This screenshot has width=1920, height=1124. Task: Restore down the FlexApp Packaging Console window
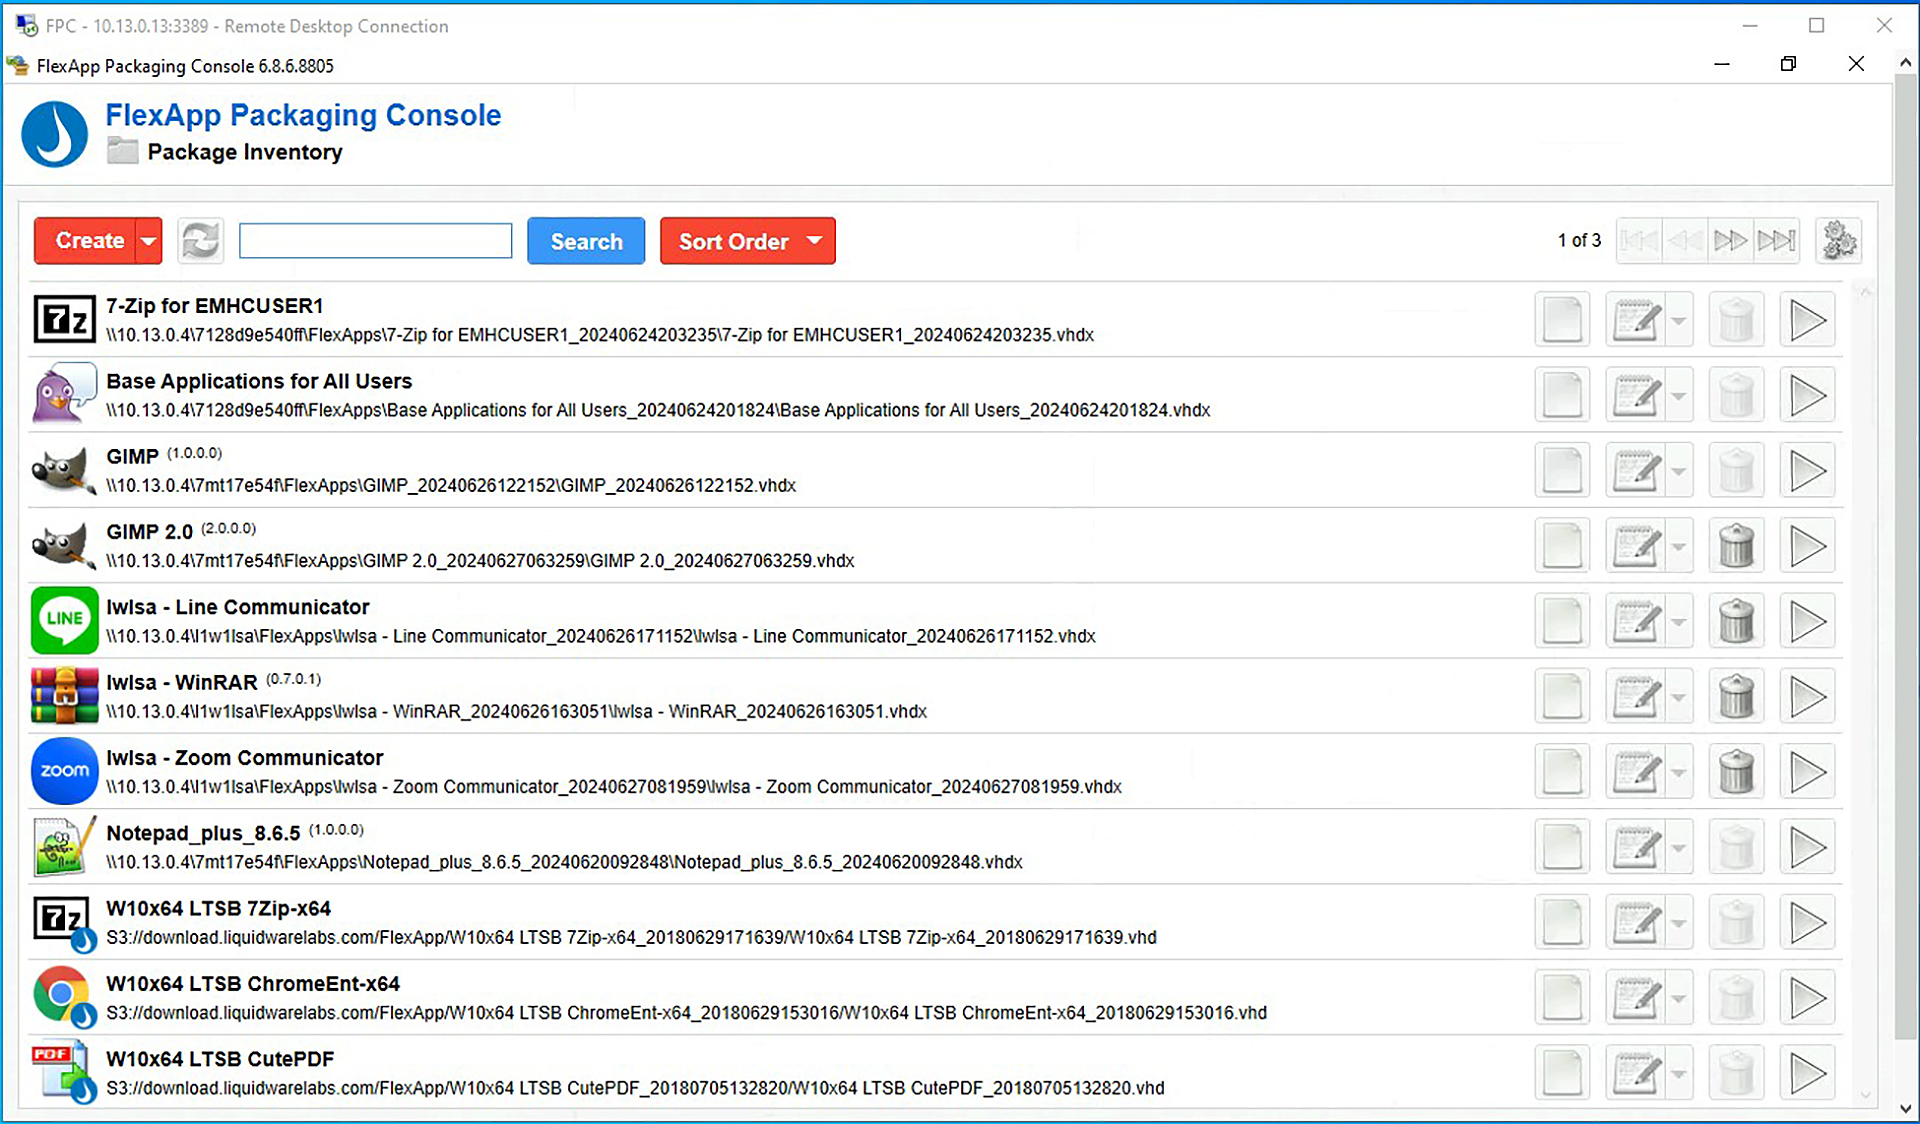[1788, 64]
